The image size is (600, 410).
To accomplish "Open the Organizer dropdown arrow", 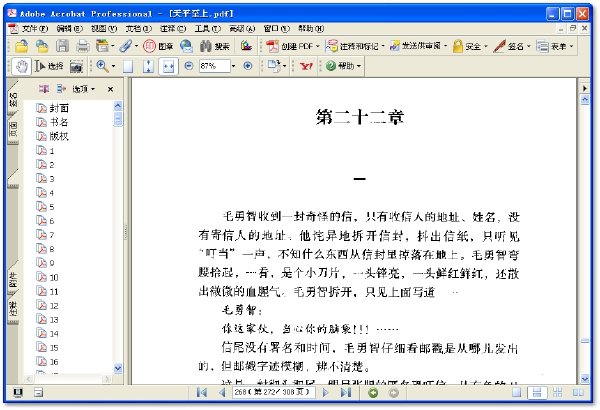I will click(x=113, y=46).
